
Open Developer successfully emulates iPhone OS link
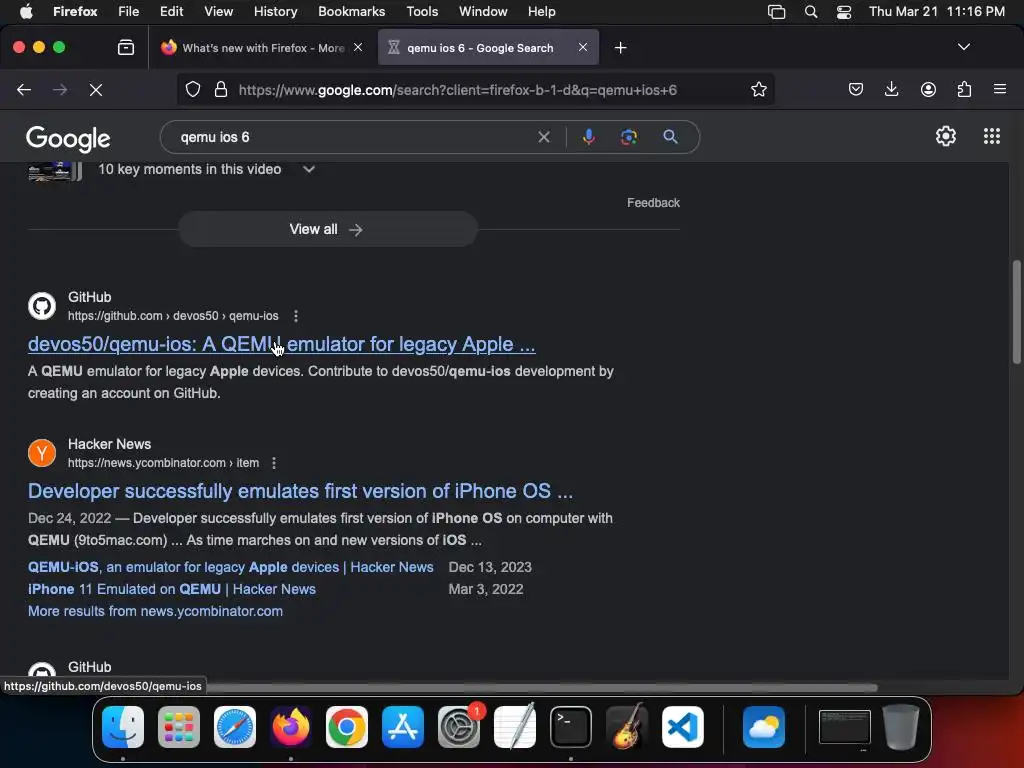(300, 491)
